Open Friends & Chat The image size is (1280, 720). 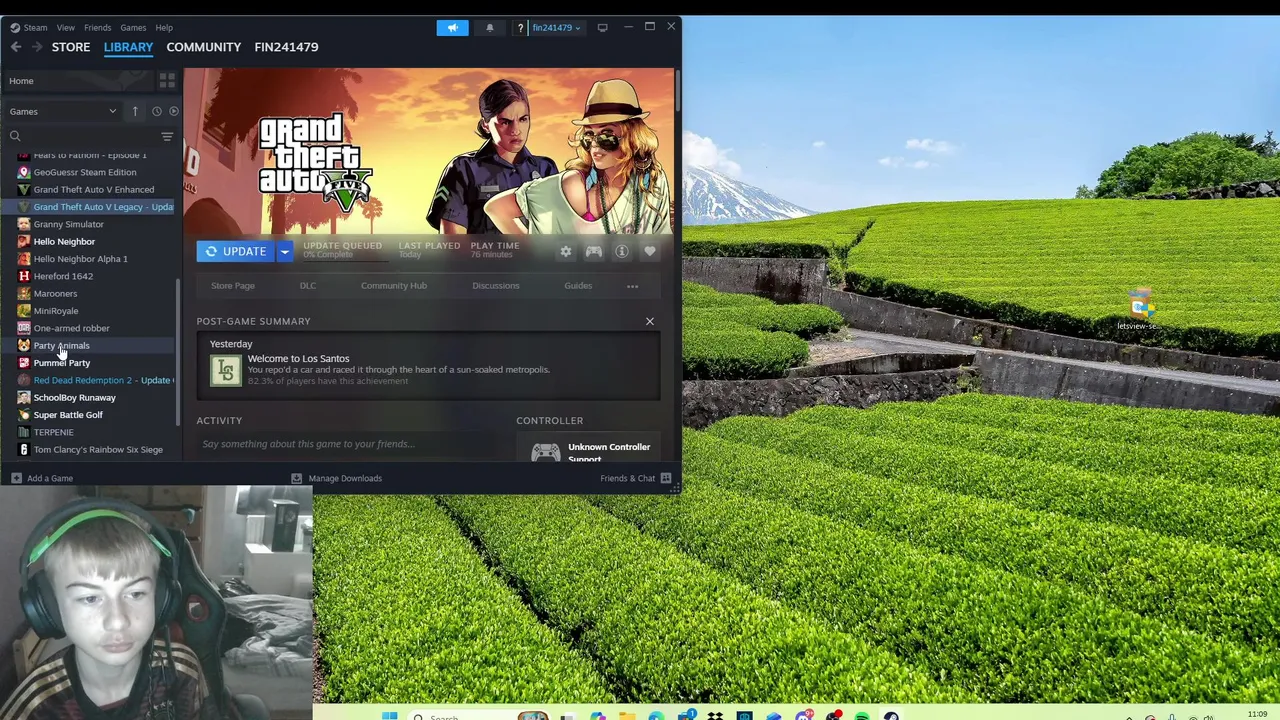click(636, 478)
